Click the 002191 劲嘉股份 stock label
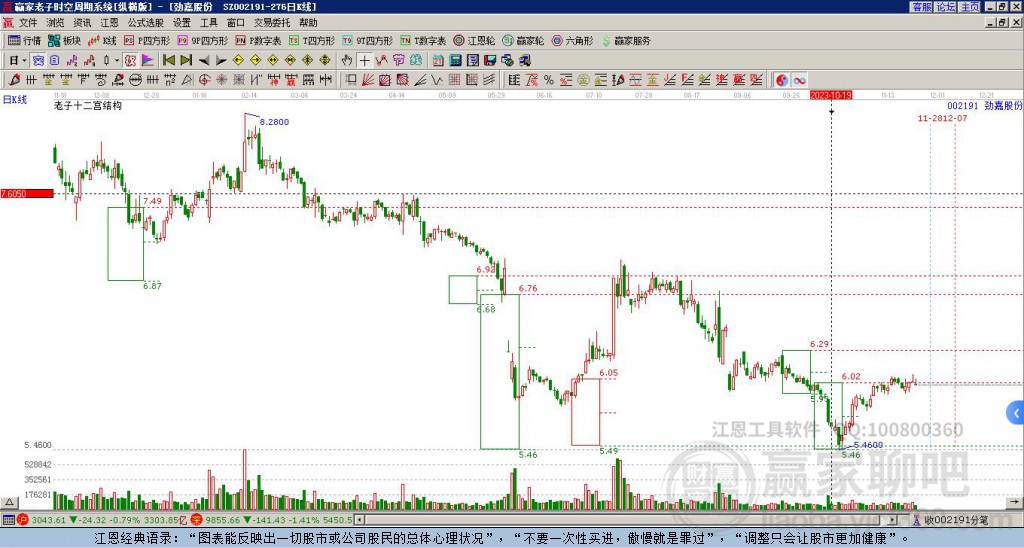Viewport: 1024px width, 548px height. (x=984, y=106)
